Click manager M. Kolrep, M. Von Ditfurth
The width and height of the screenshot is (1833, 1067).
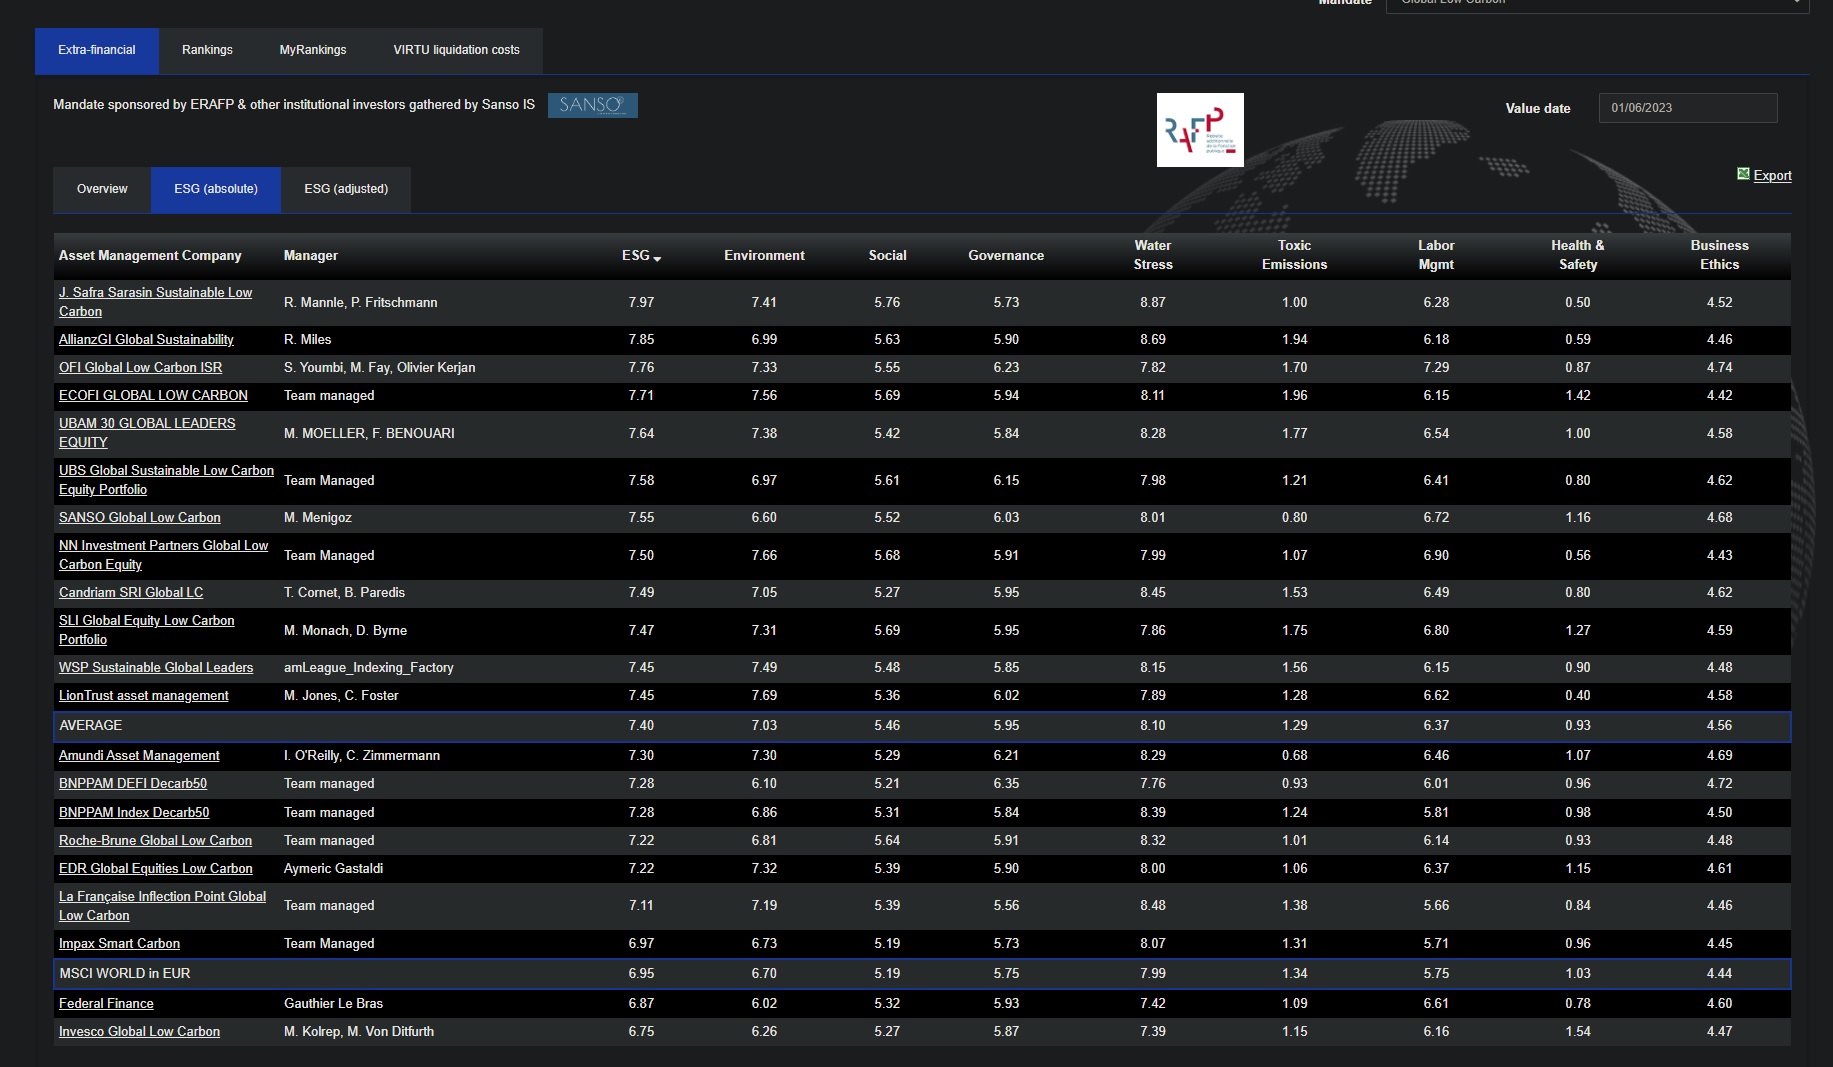click(359, 1032)
